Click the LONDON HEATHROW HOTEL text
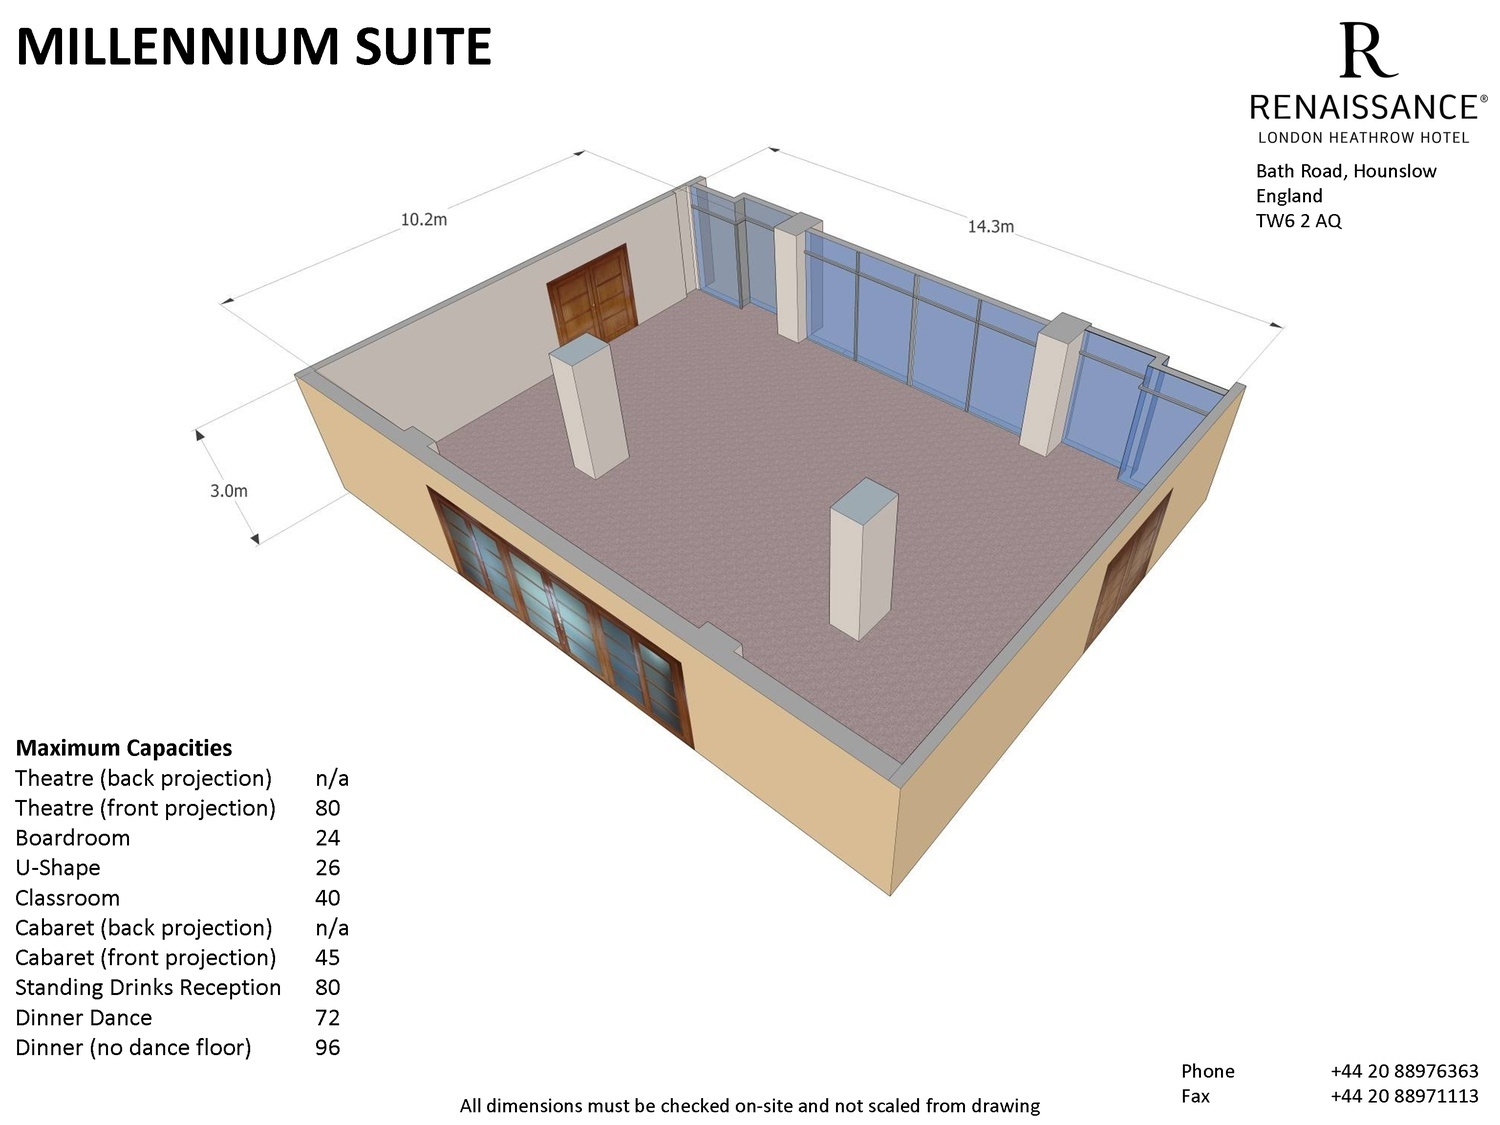Screen dimensions: 1500x1125 coord(1363,137)
